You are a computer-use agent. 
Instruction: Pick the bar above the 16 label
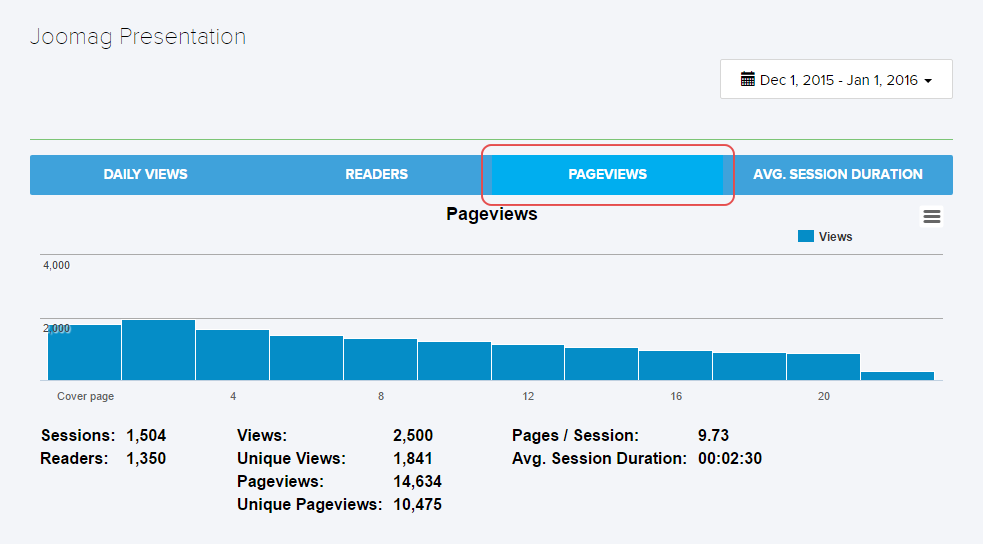[675, 366]
